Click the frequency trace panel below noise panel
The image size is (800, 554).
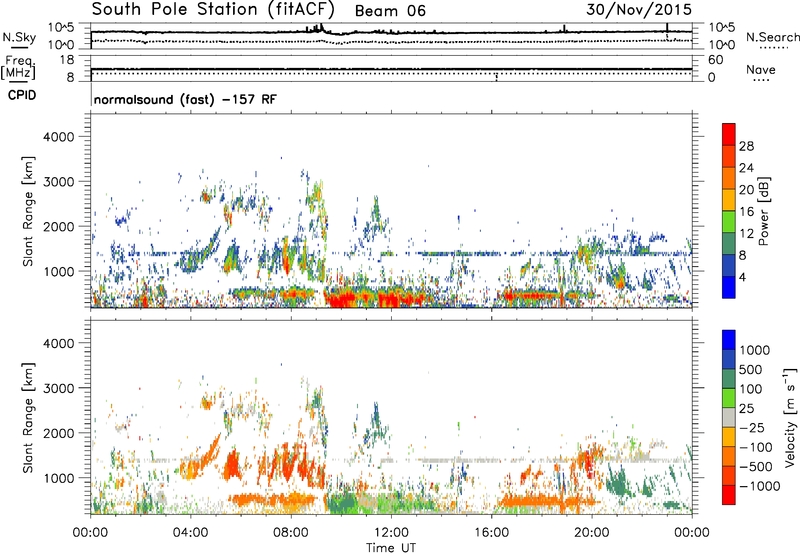click(391, 68)
